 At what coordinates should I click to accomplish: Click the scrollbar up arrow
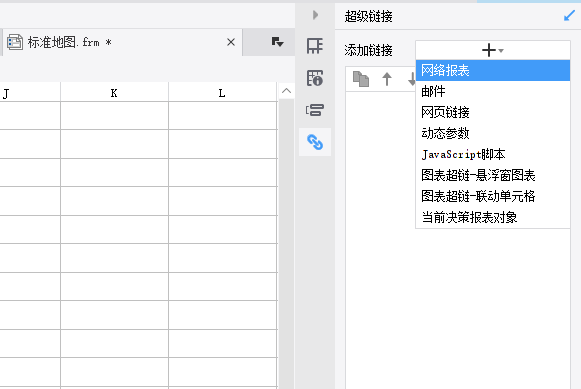(x=286, y=91)
